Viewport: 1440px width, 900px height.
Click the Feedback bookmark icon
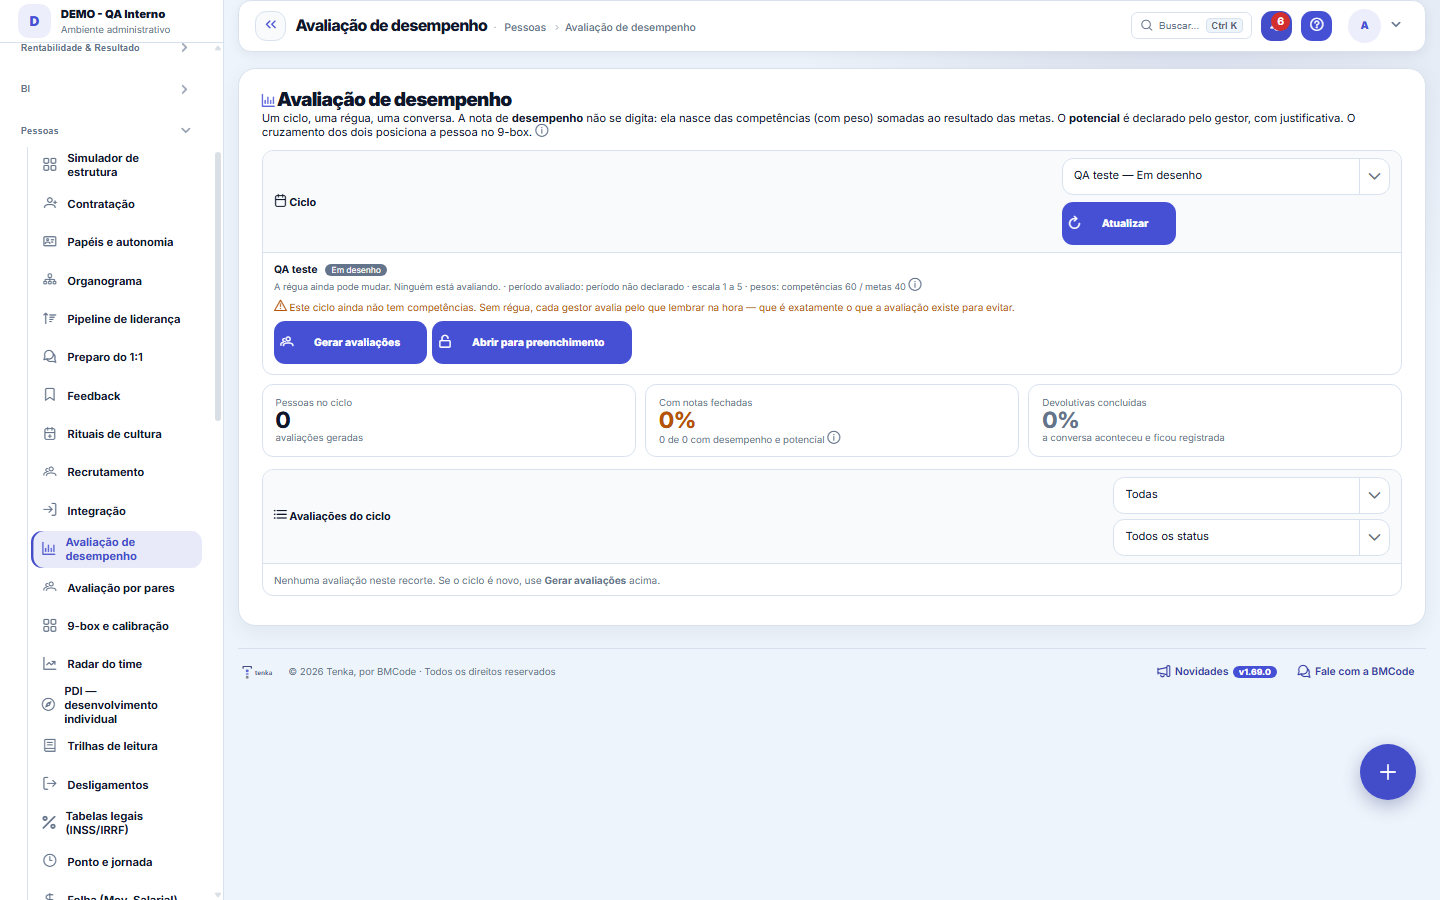pyautogui.click(x=49, y=395)
